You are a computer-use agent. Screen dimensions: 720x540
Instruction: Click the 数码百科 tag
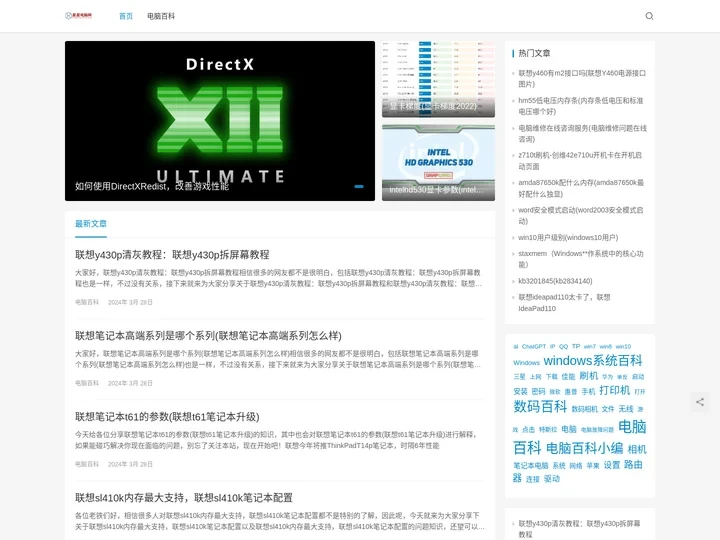540,406
